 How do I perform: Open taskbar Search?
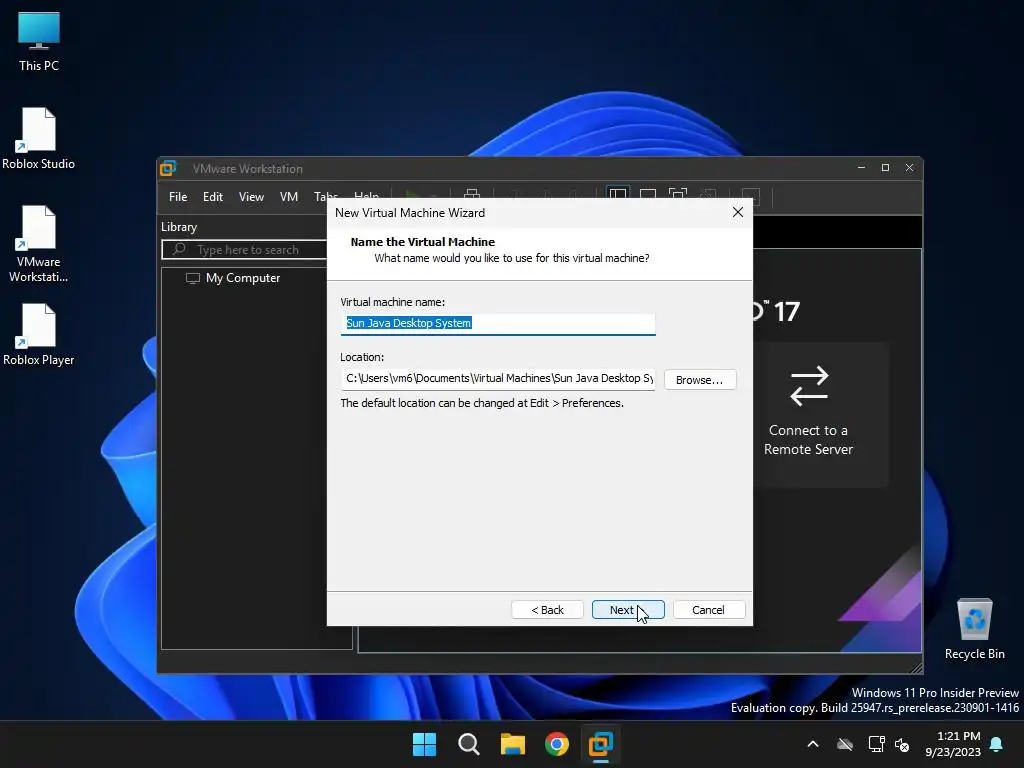coord(468,744)
